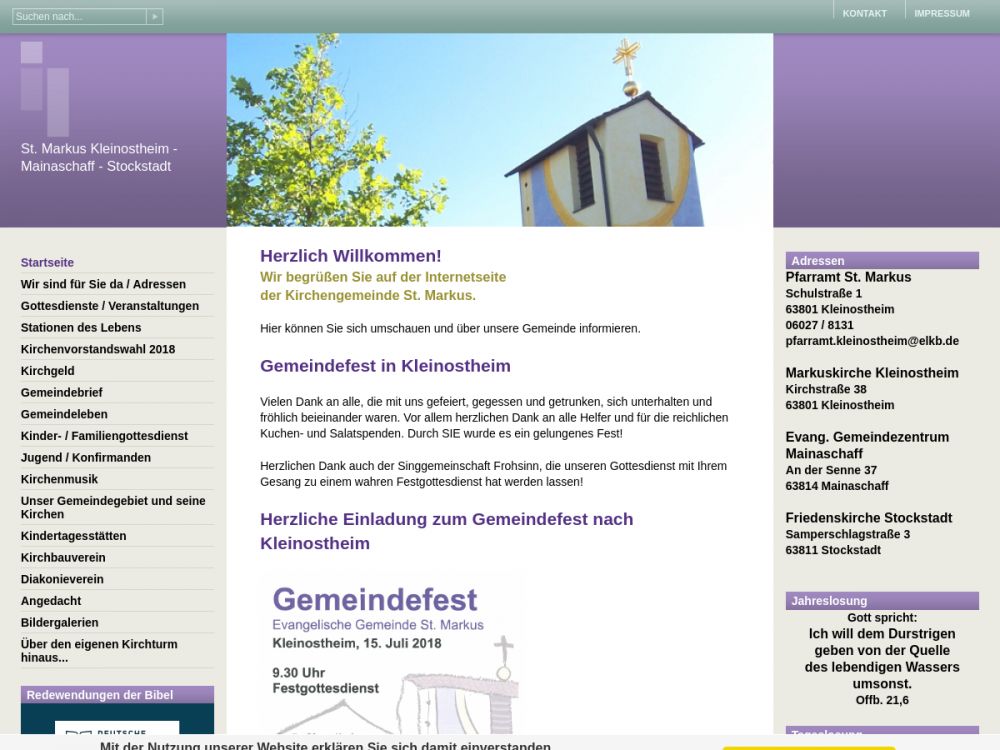Click the church tower header image

click(499, 130)
